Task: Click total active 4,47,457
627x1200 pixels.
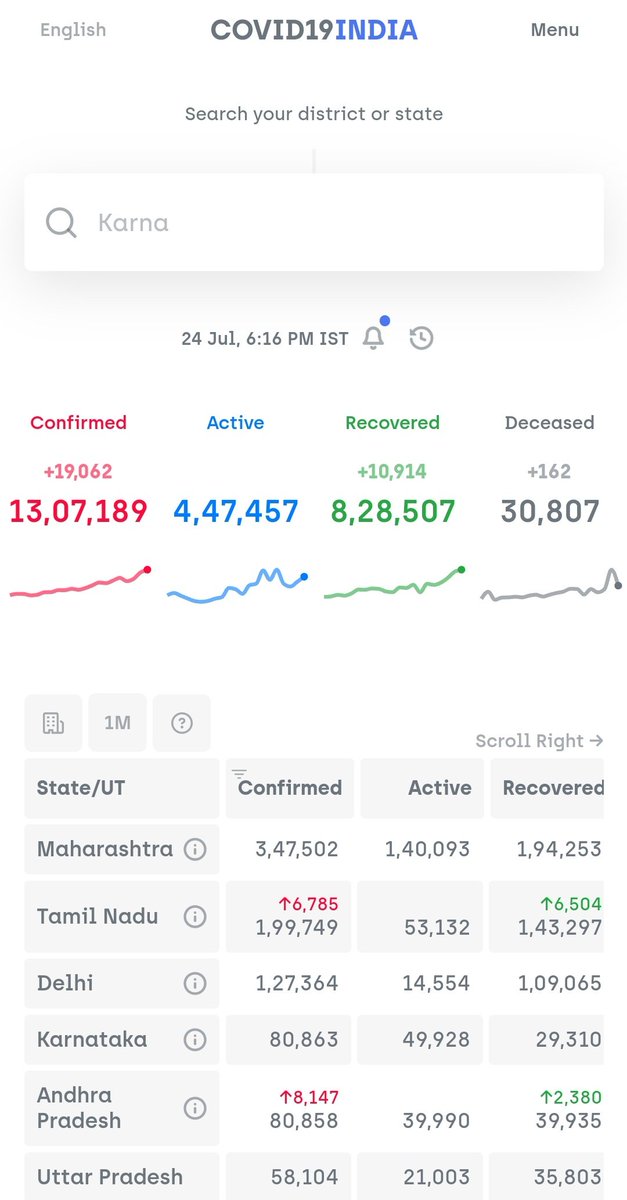Action: (x=236, y=512)
